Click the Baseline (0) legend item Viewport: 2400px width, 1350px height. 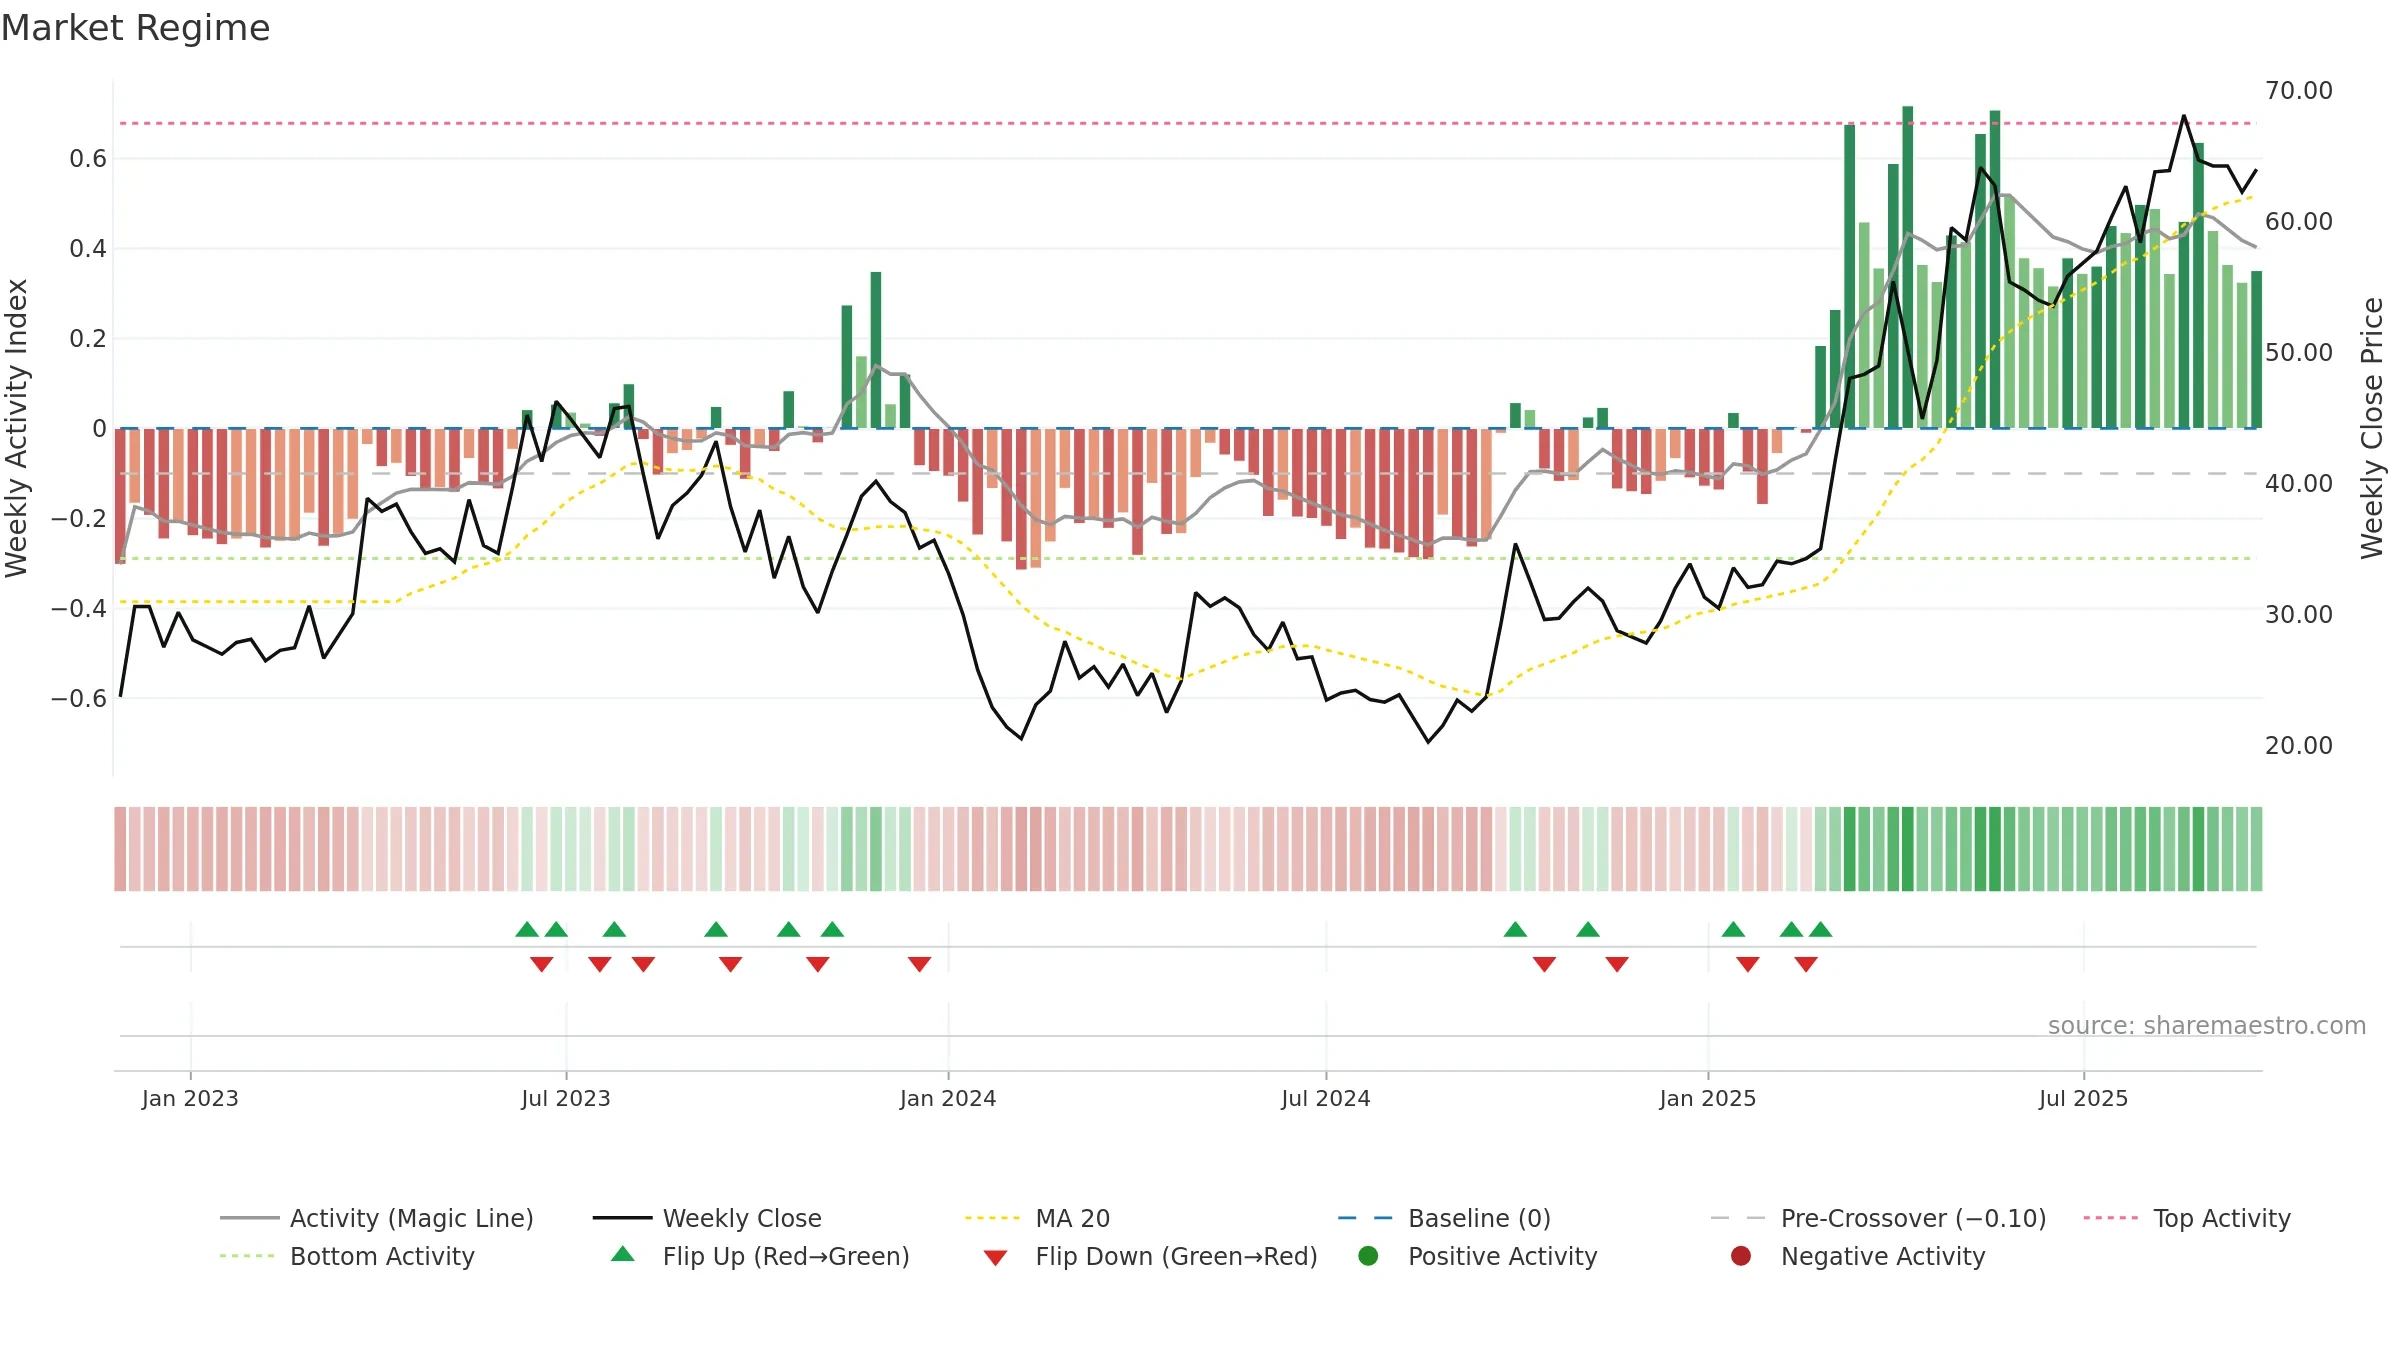point(1444,1218)
